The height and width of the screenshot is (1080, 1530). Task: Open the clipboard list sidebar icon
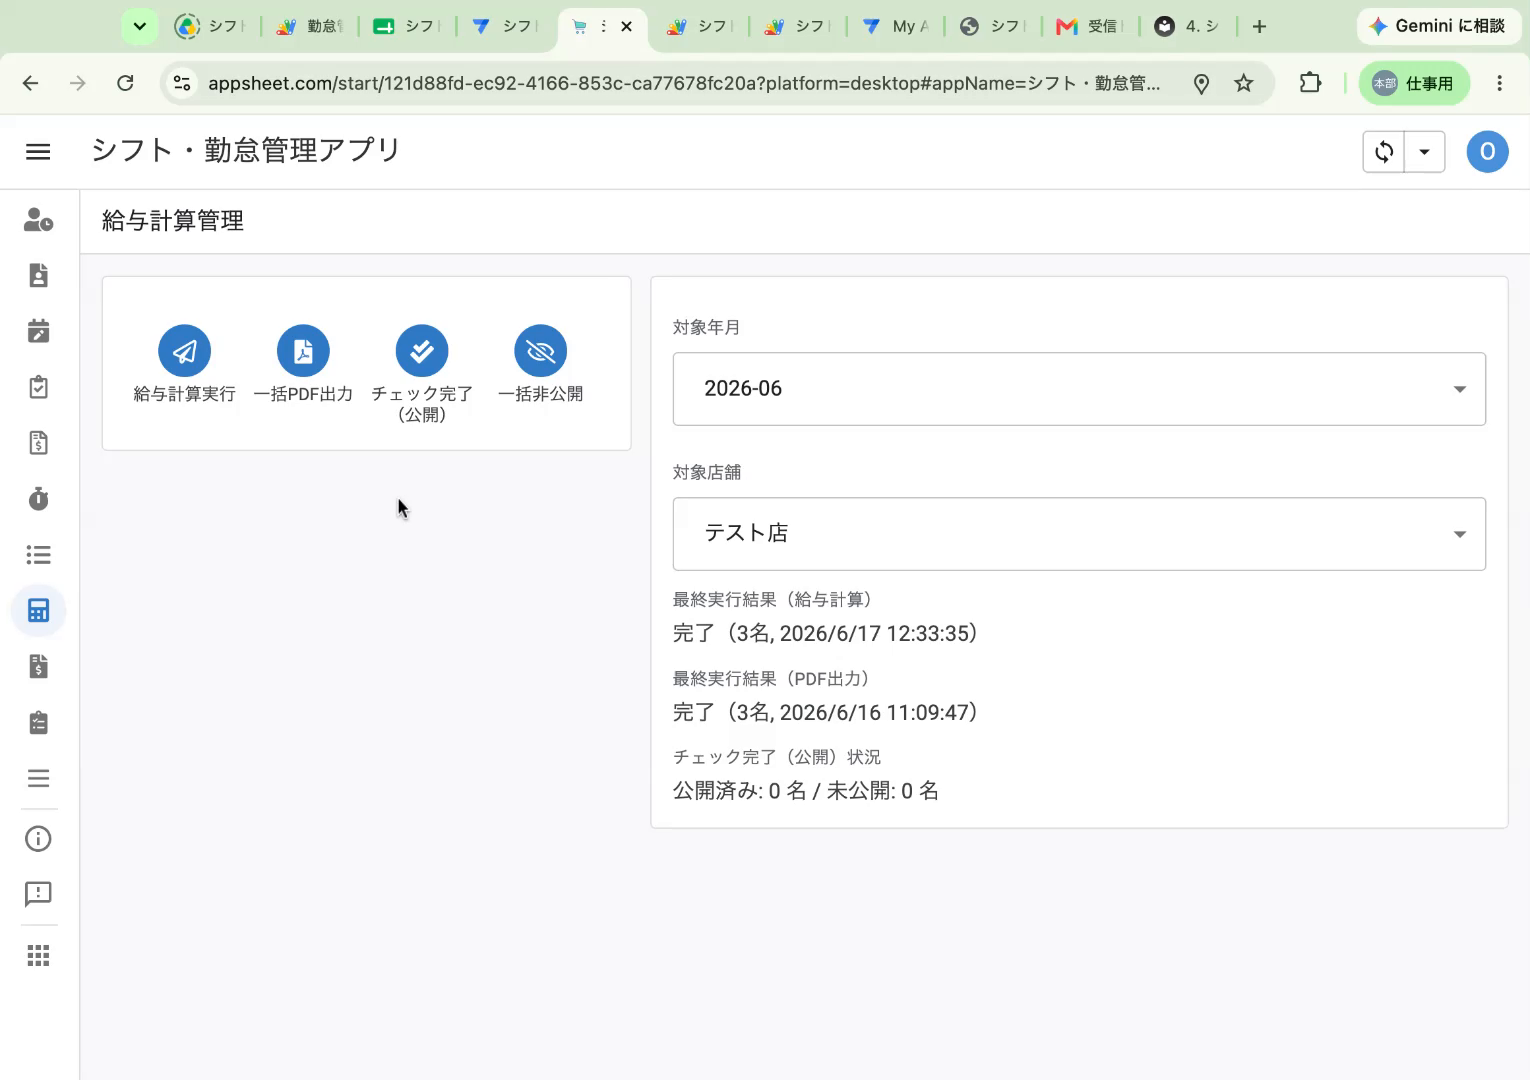(x=38, y=723)
